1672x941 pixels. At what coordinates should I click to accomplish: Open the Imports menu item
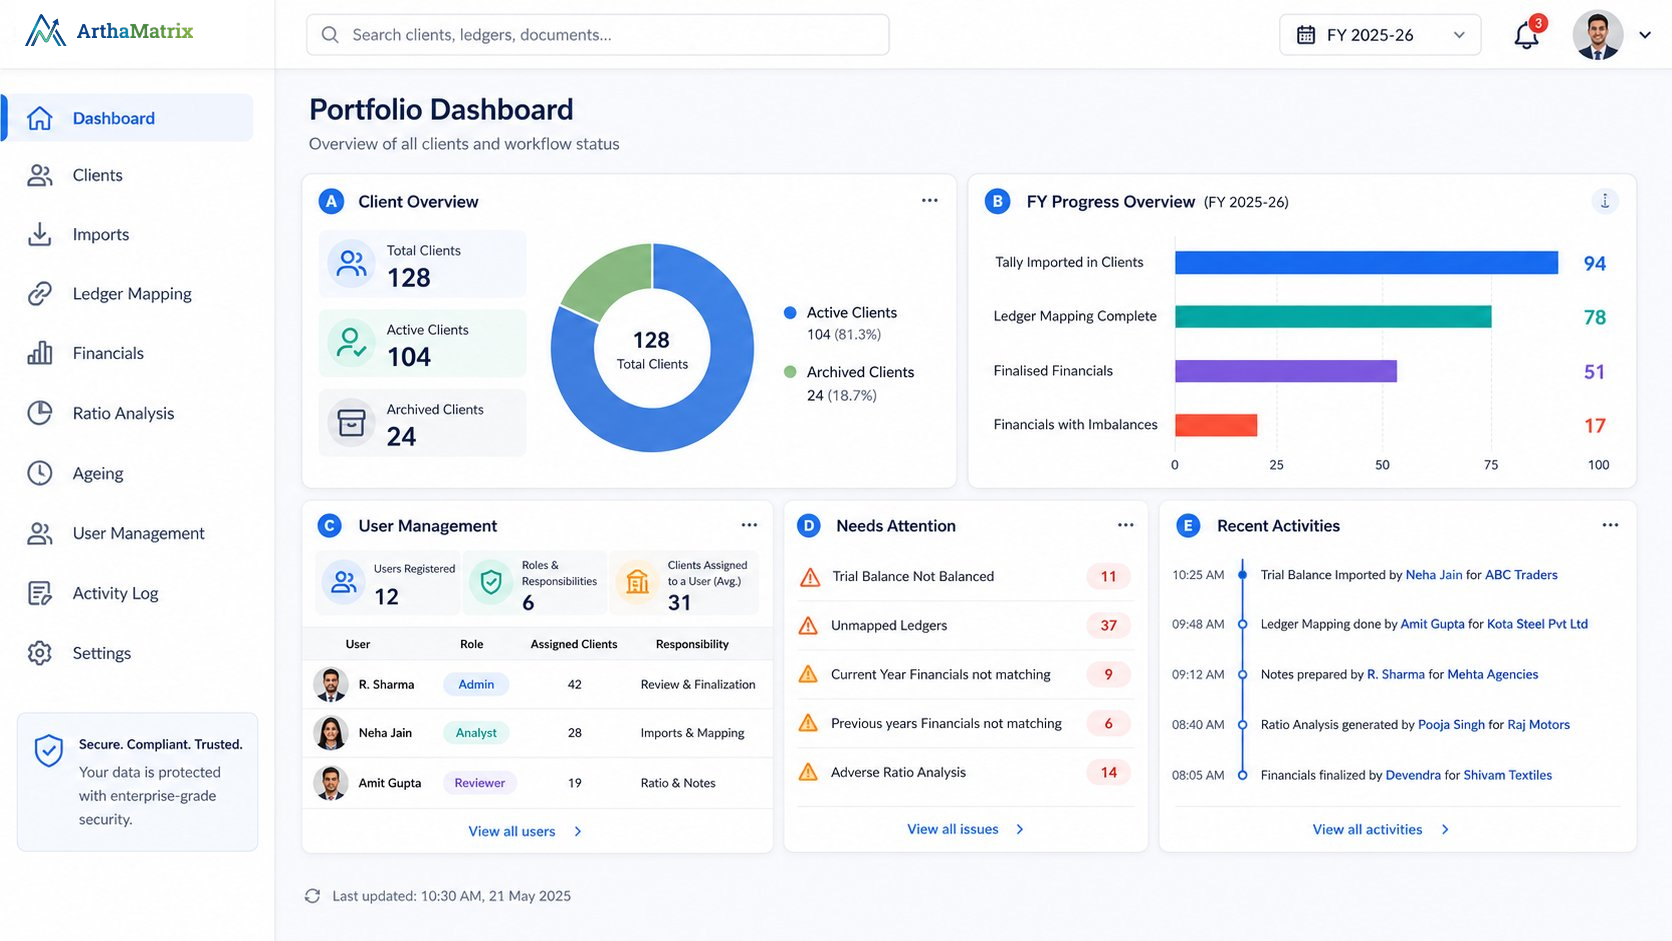[x=128, y=234]
